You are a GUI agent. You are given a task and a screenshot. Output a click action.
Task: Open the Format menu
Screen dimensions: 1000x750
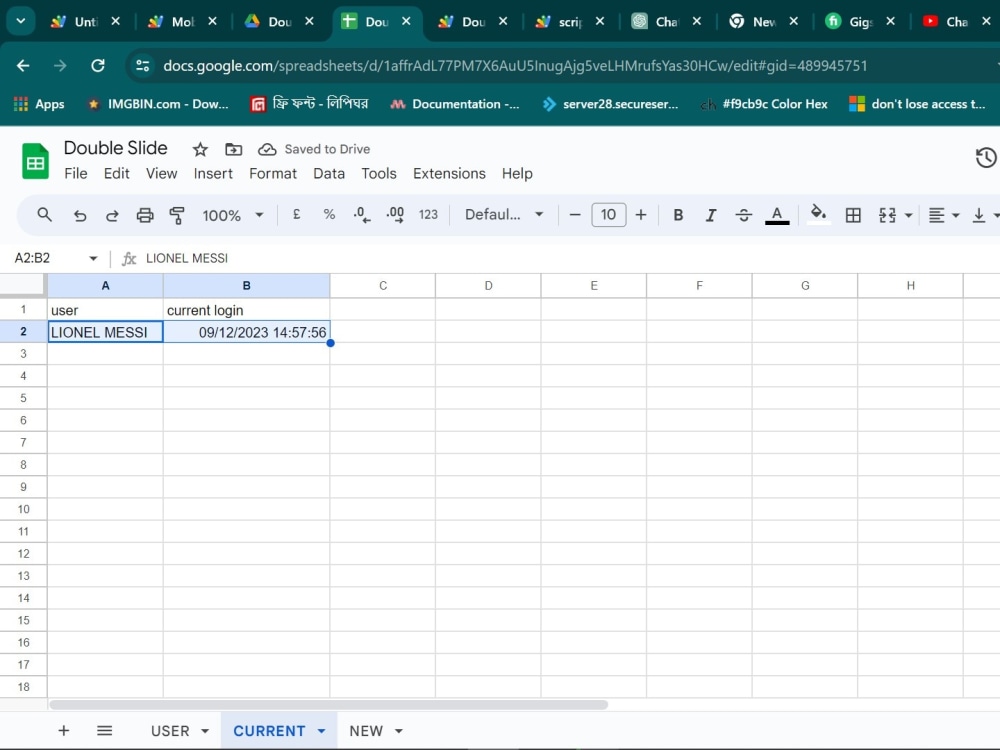coord(273,173)
